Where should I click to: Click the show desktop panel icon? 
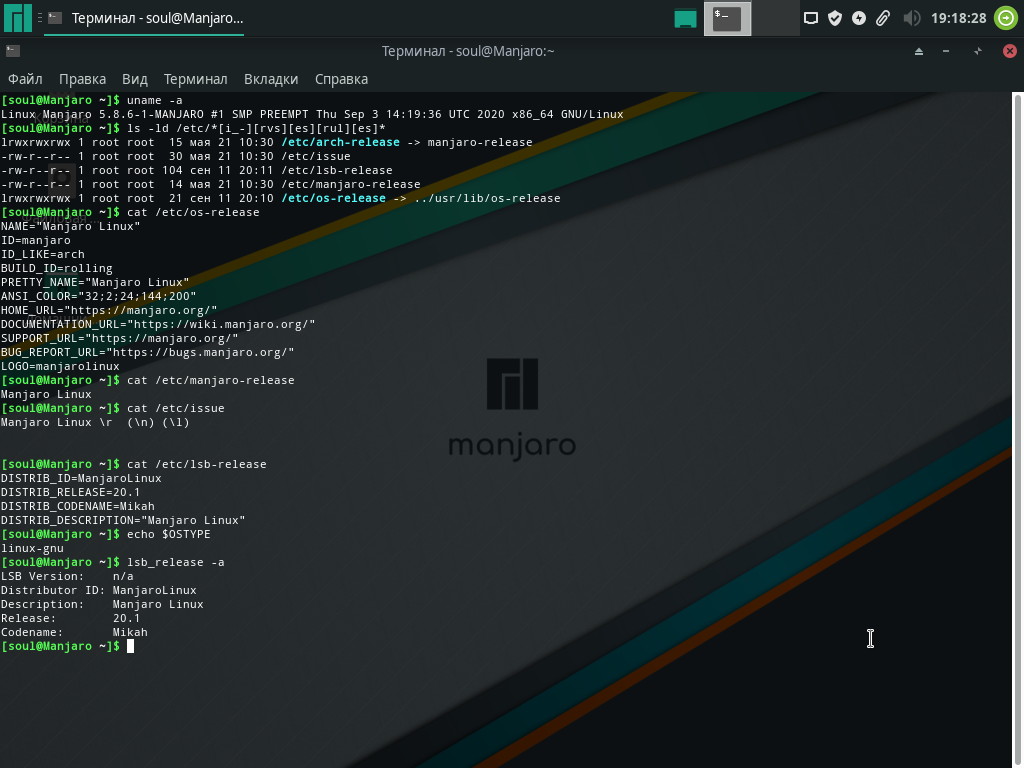coord(685,18)
